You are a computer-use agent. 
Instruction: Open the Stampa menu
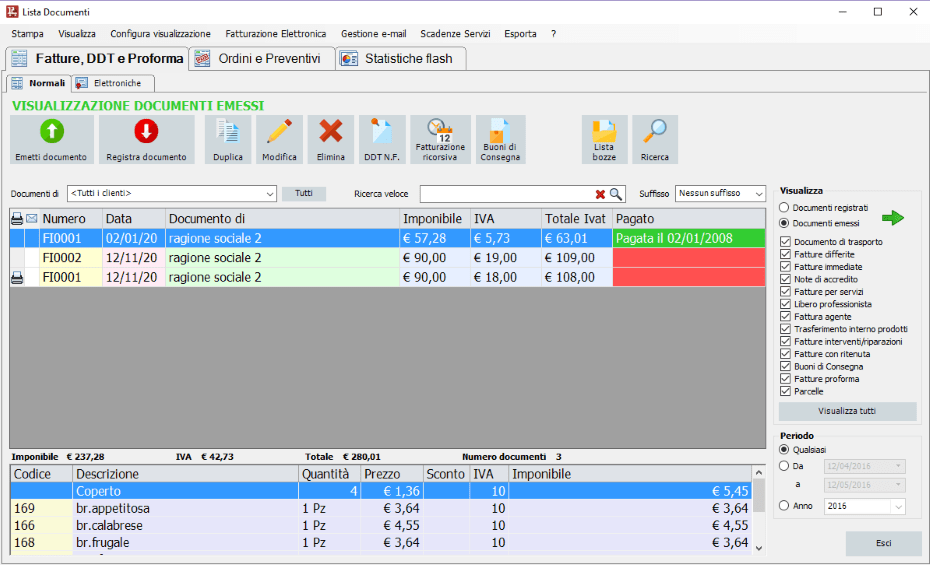[x=27, y=34]
